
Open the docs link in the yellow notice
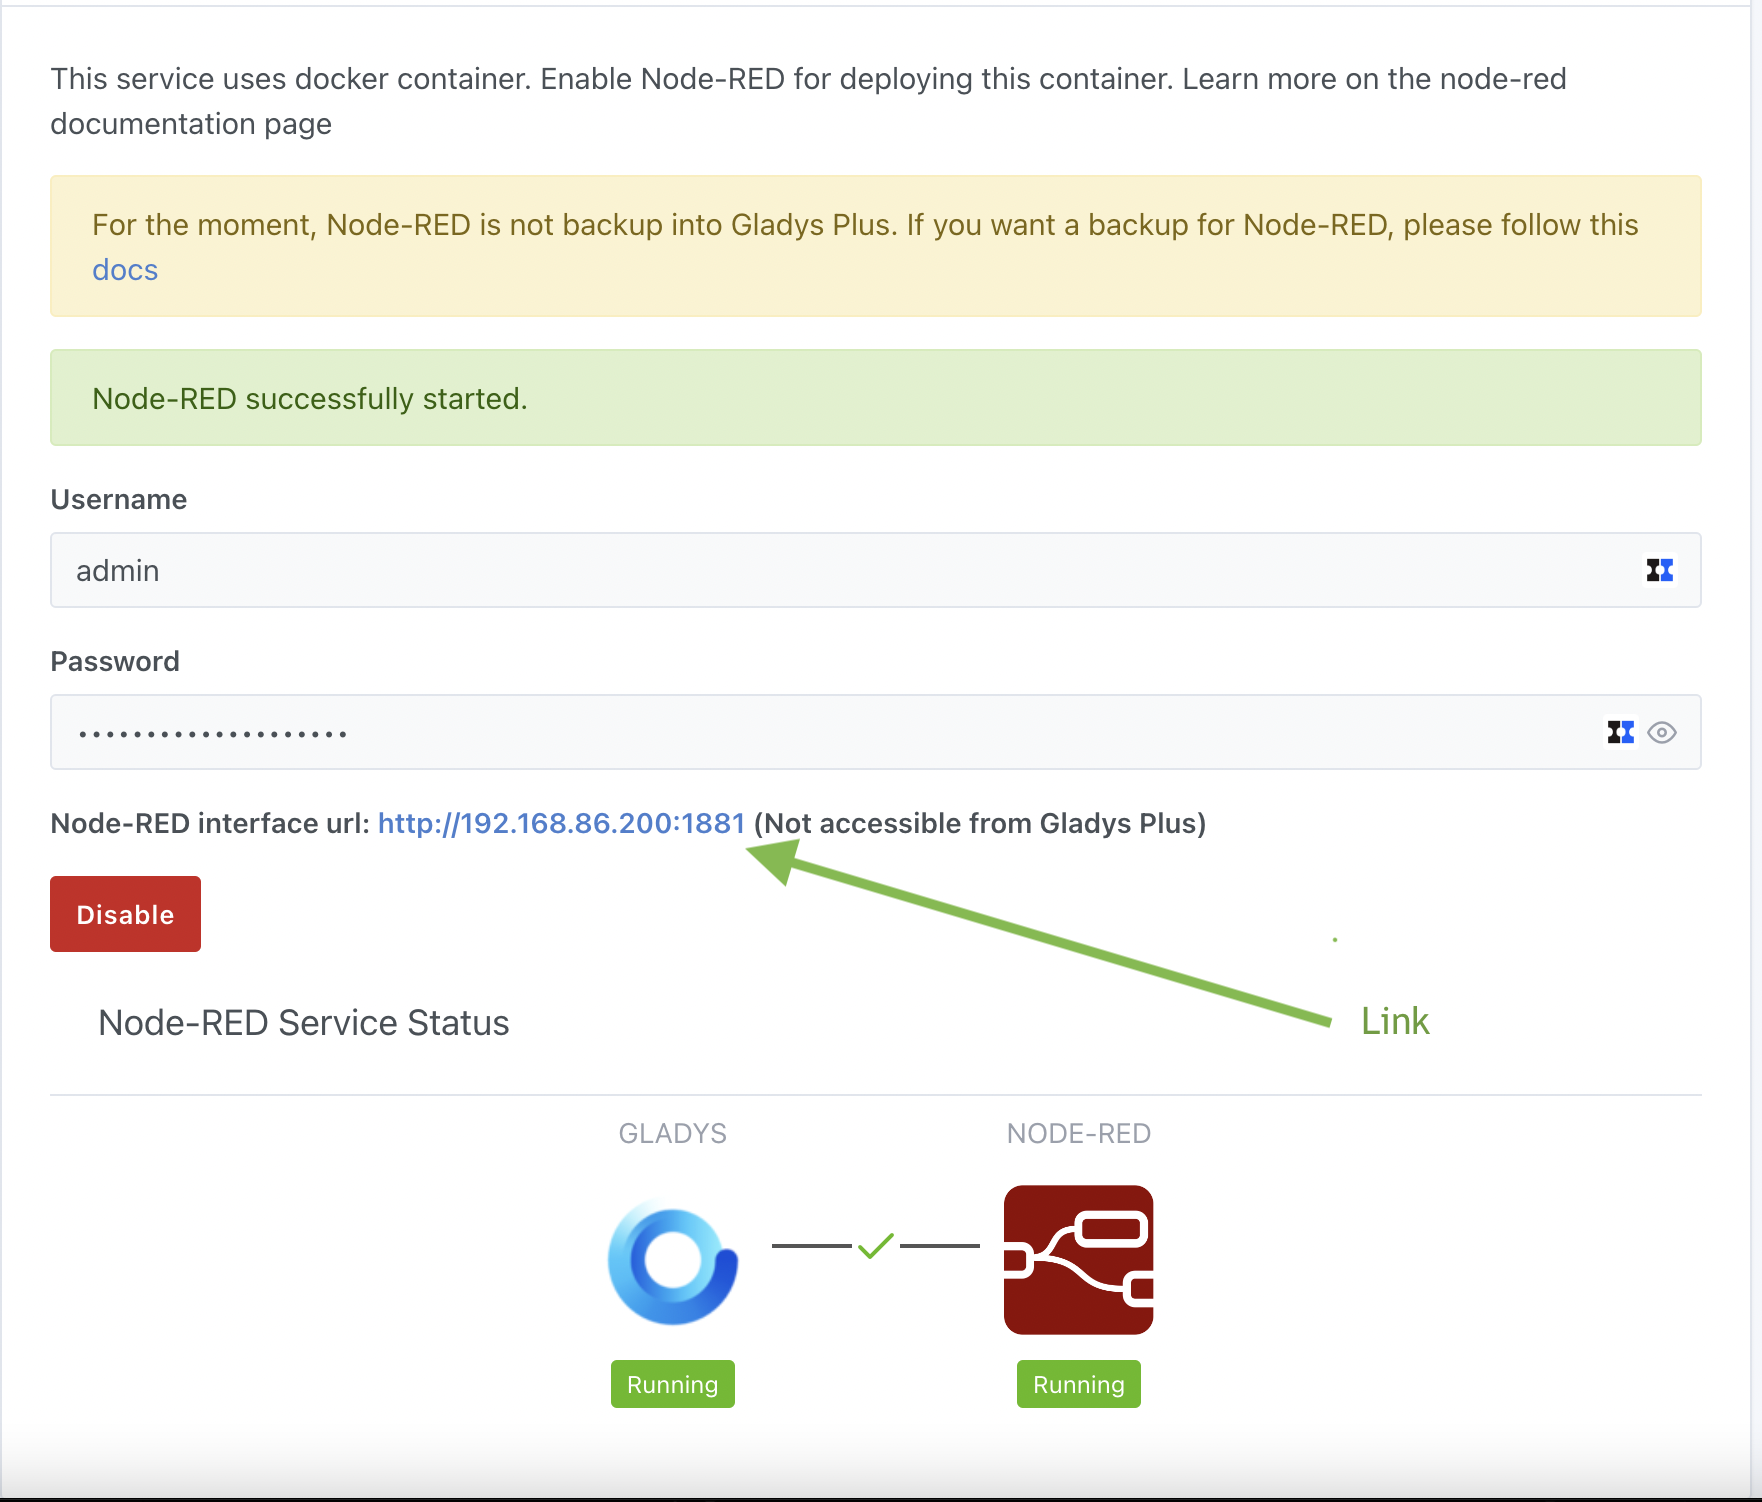[125, 270]
